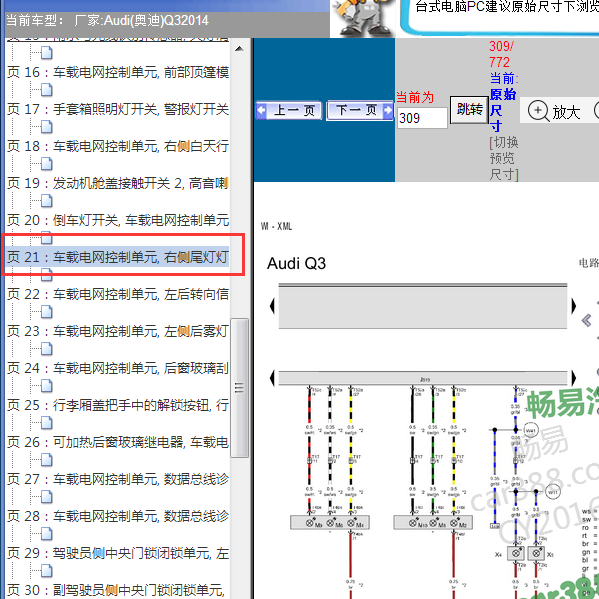The height and width of the screenshot is (599, 599).
Task: Open page 20: 倒车灯开关
Action: (x=118, y=220)
